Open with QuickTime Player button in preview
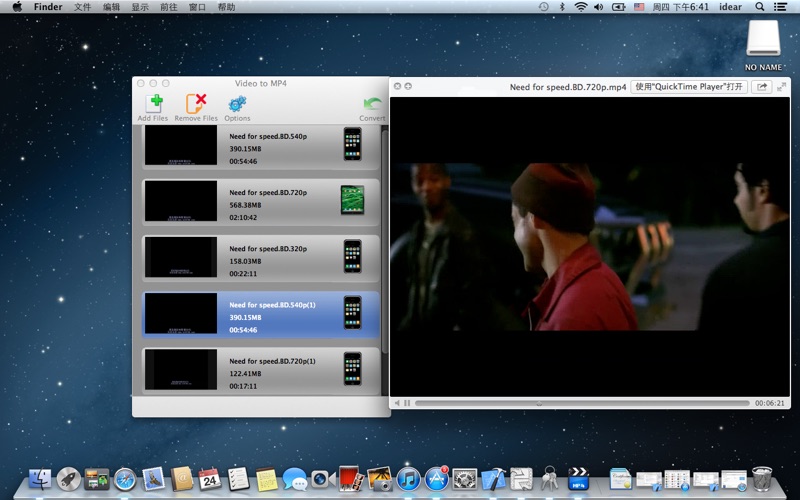This screenshot has width=800, height=500. point(689,87)
